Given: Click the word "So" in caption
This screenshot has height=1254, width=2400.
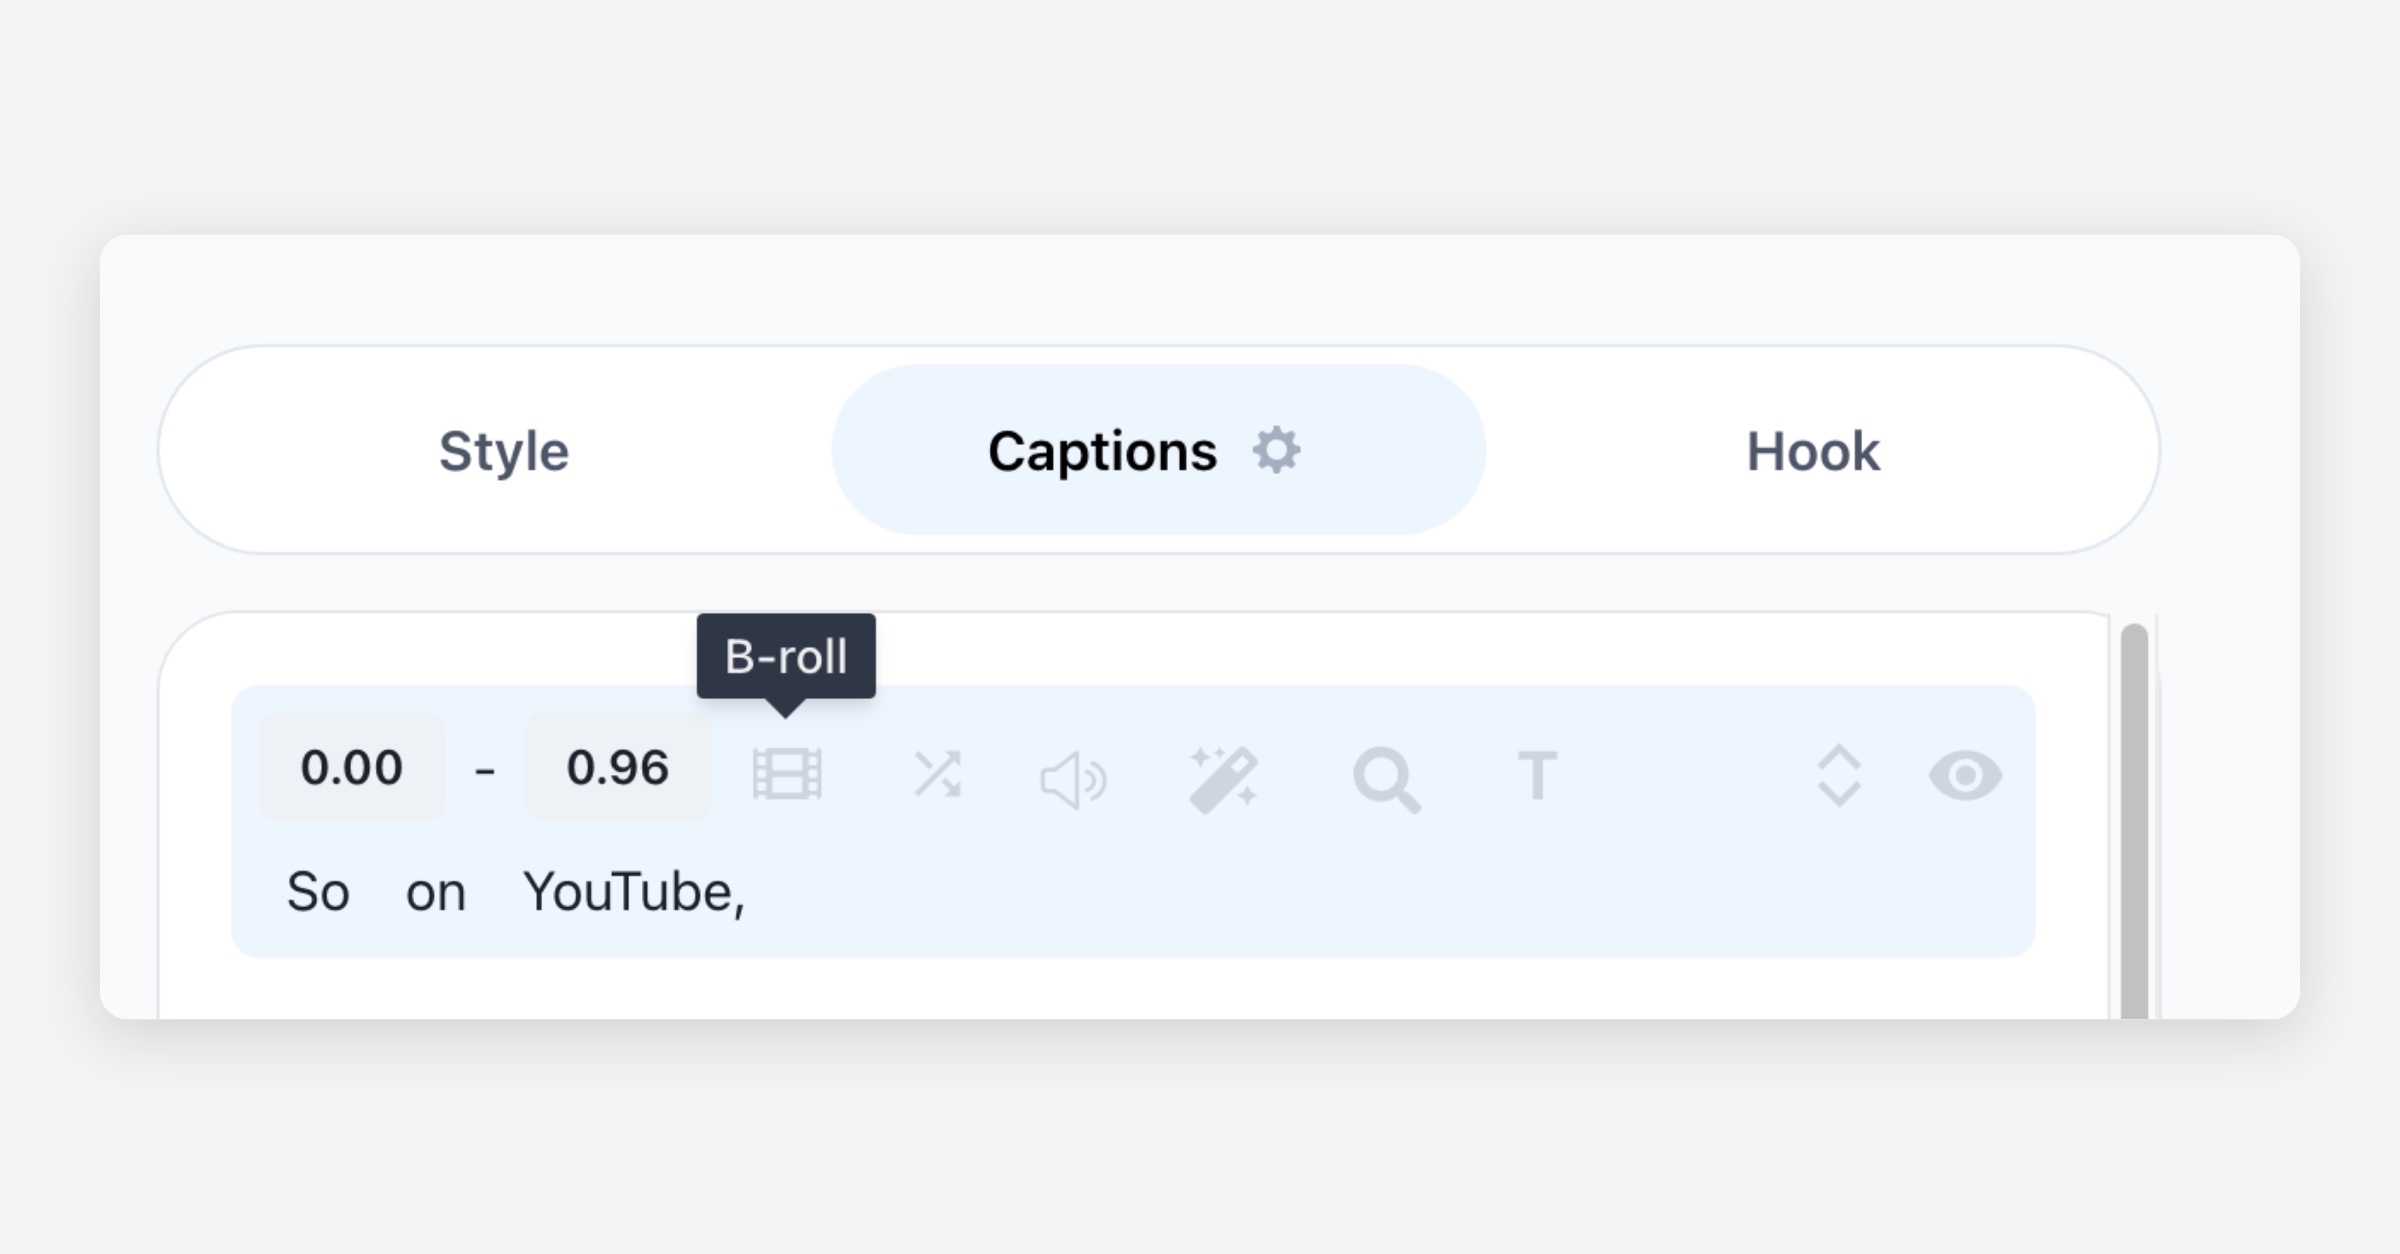Looking at the screenshot, I should (318, 892).
